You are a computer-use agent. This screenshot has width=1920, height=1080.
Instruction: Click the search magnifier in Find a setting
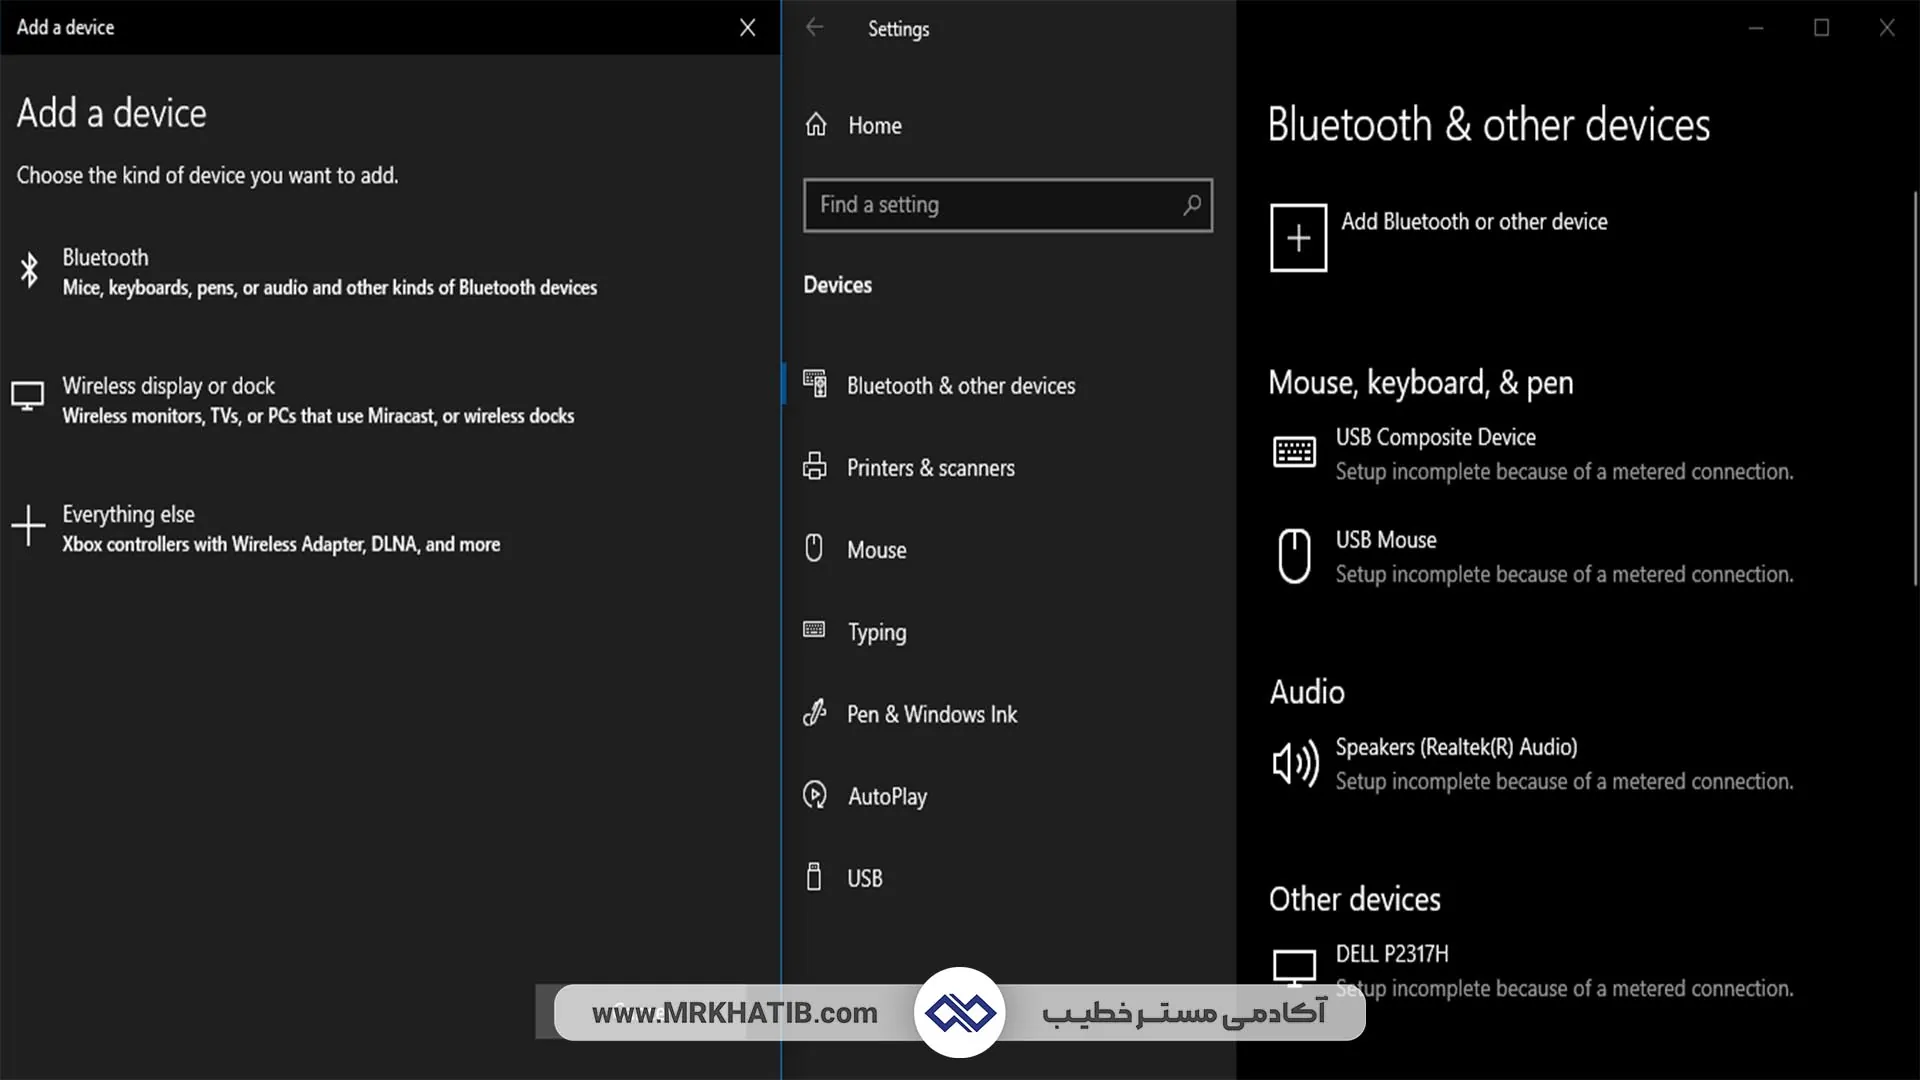click(1191, 205)
